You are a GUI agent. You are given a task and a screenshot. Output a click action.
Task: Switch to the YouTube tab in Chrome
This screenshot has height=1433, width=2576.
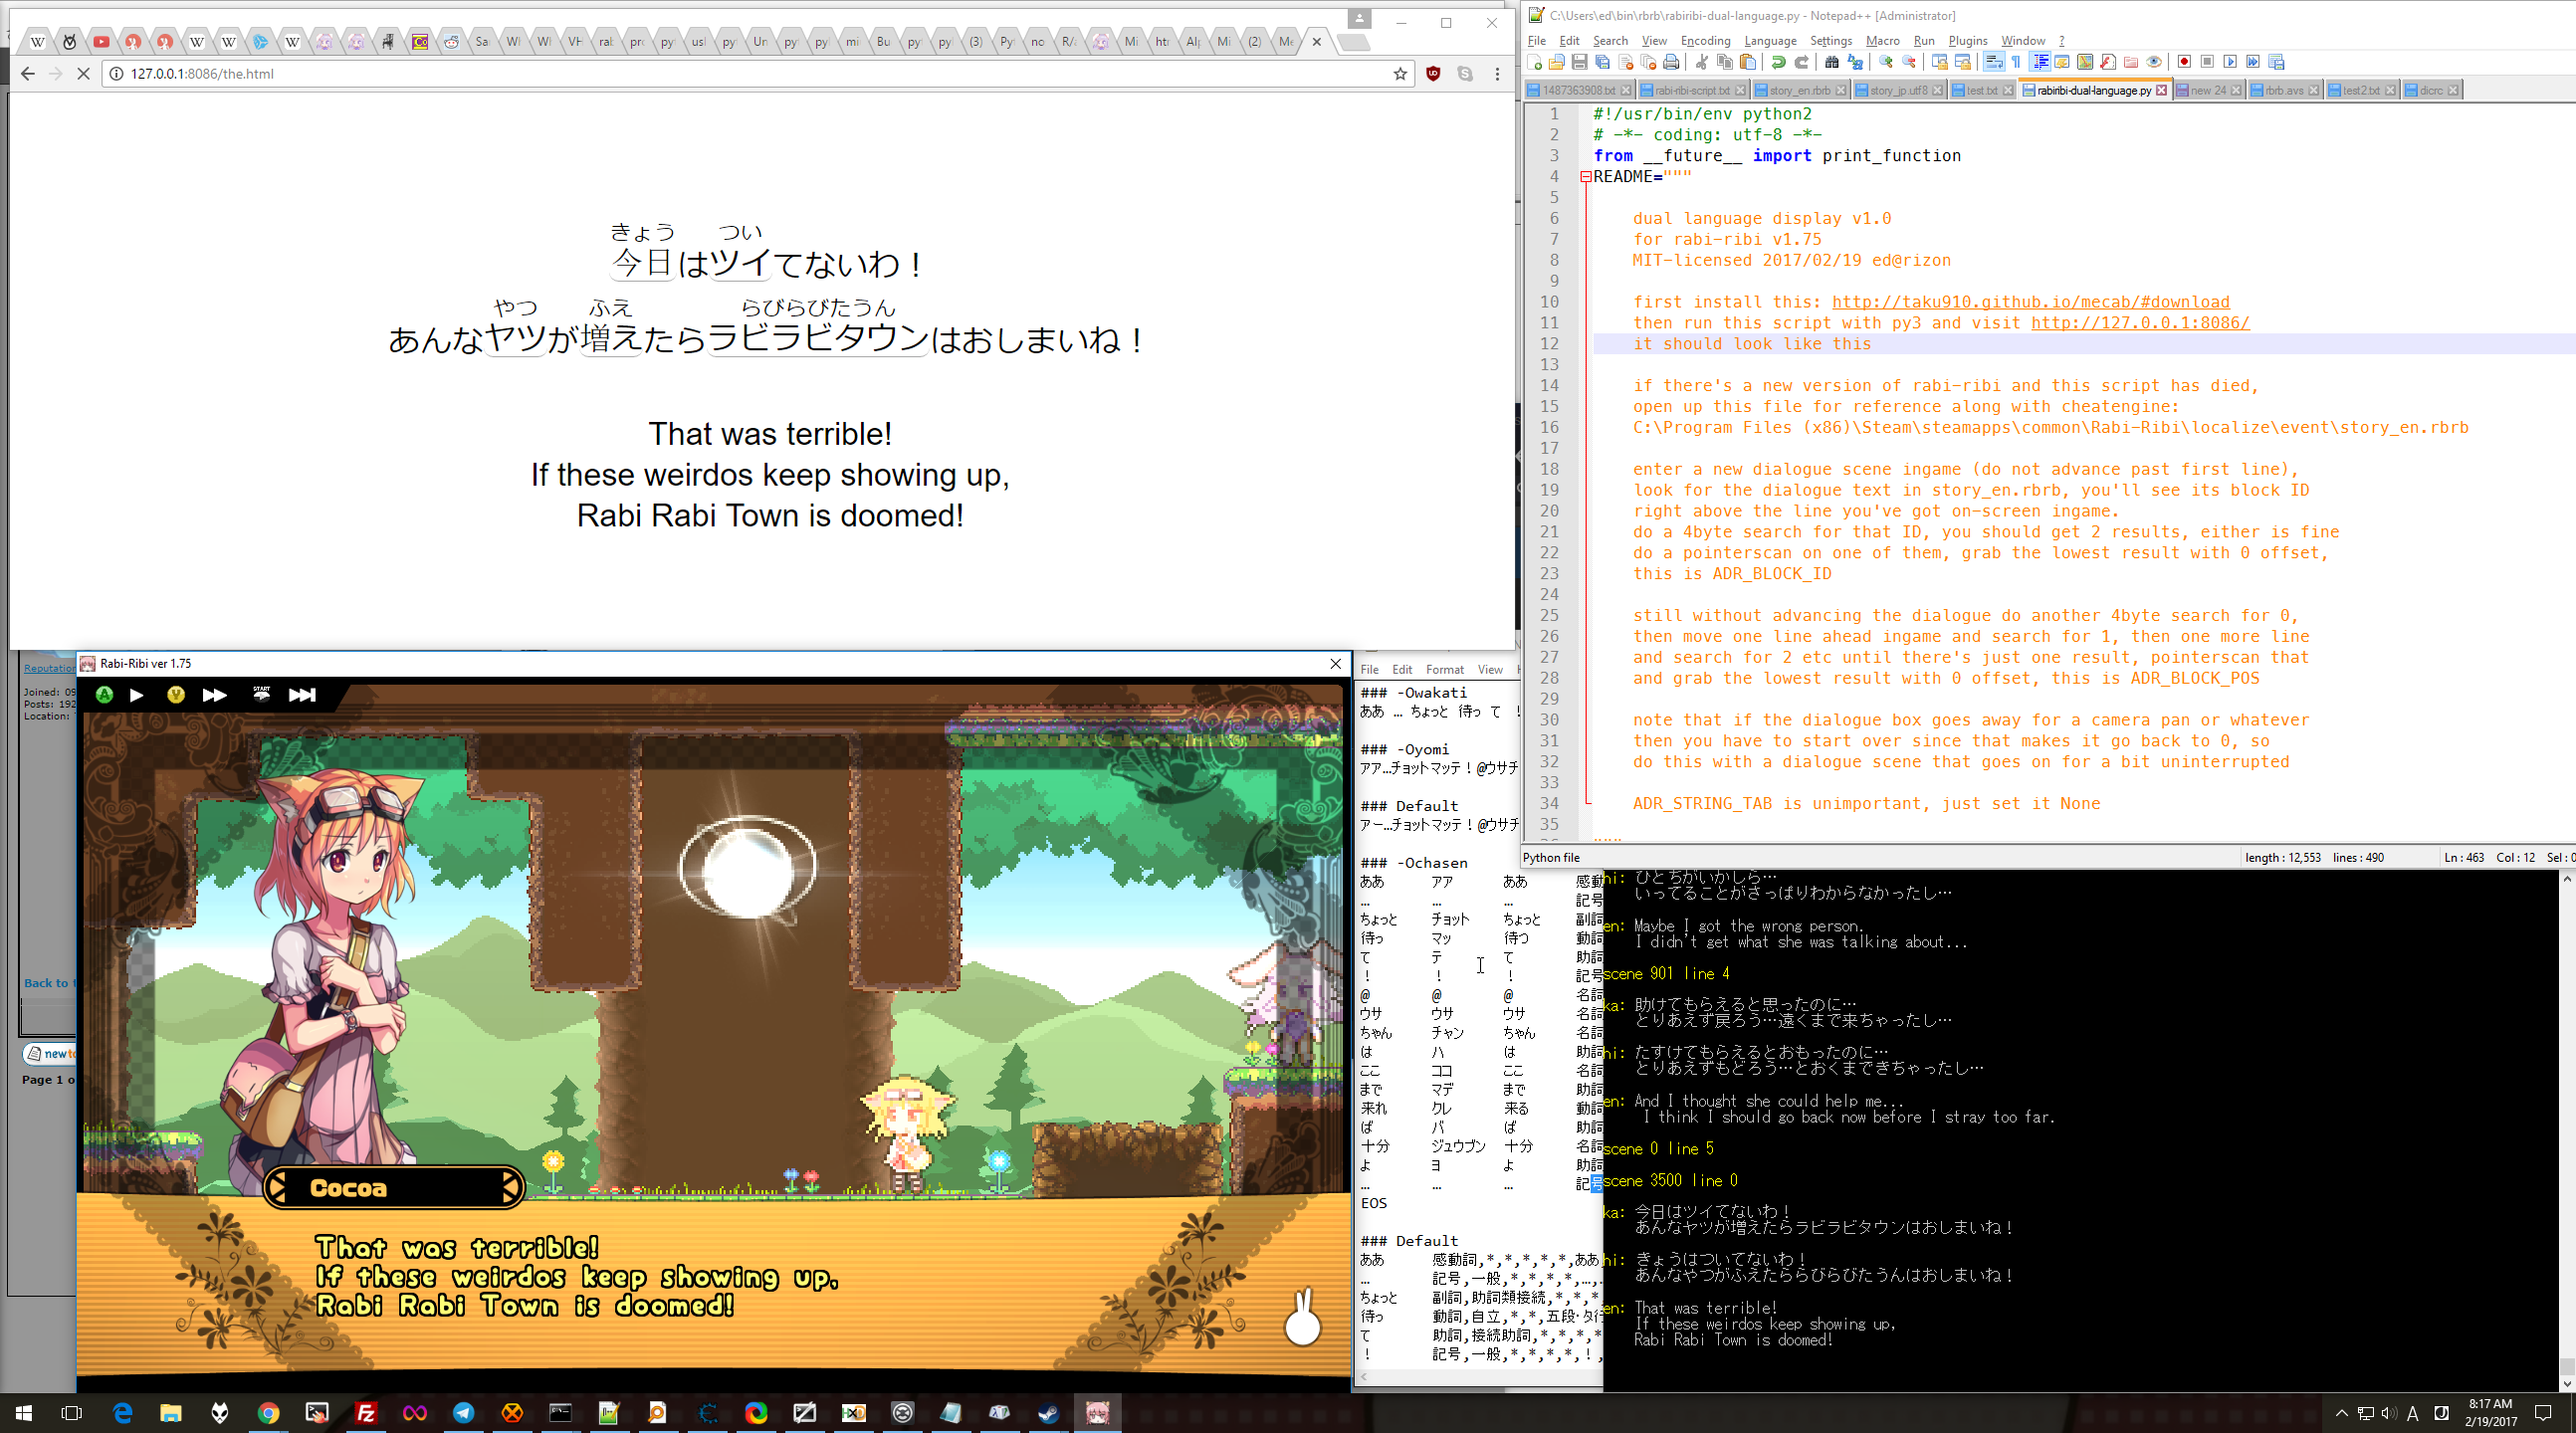(x=101, y=42)
